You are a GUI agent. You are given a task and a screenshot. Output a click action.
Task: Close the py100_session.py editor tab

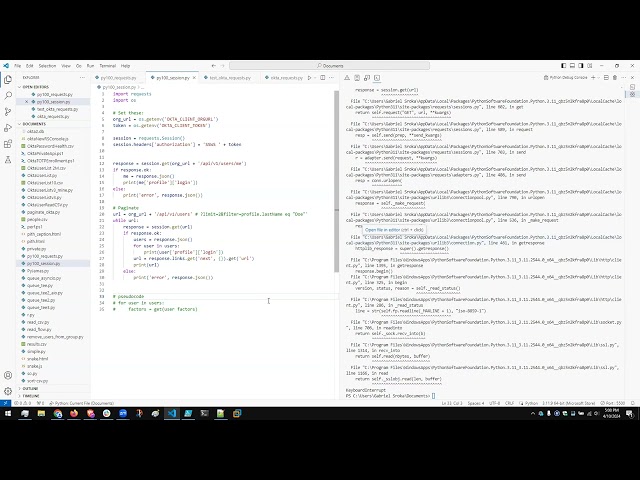point(194,78)
